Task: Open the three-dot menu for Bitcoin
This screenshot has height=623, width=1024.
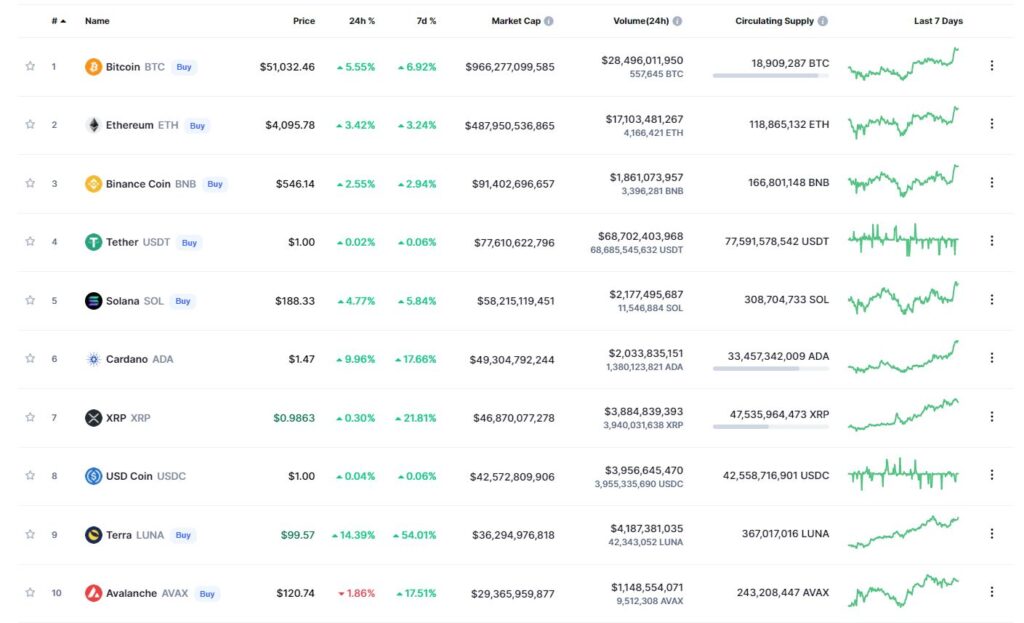Action: [x=991, y=65]
